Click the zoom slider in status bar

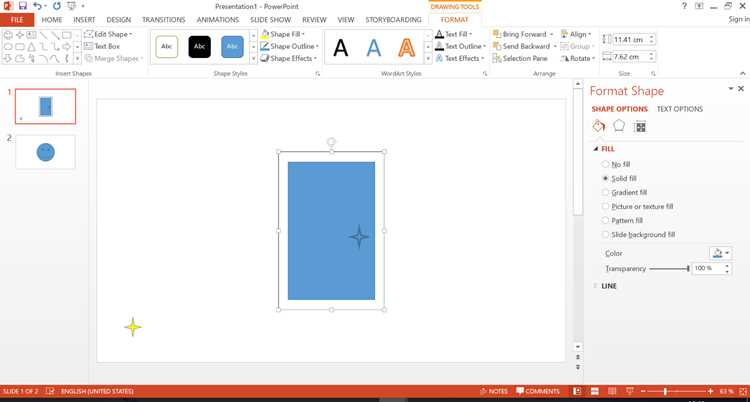point(677,391)
